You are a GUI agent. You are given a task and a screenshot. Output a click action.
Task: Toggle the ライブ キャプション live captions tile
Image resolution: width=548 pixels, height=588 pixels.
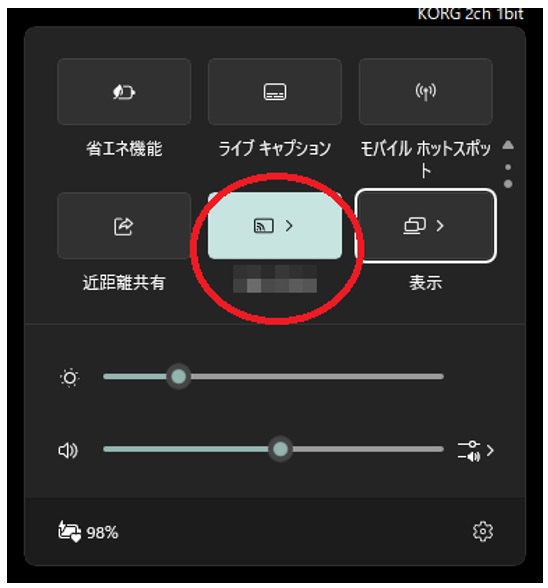click(x=275, y=92)
